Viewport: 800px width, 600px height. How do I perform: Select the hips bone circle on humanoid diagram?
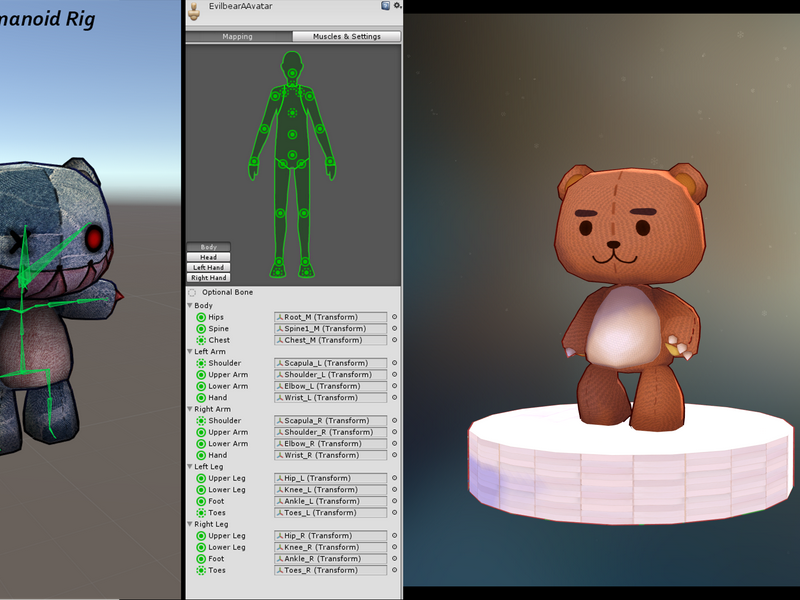click(292, 155)
